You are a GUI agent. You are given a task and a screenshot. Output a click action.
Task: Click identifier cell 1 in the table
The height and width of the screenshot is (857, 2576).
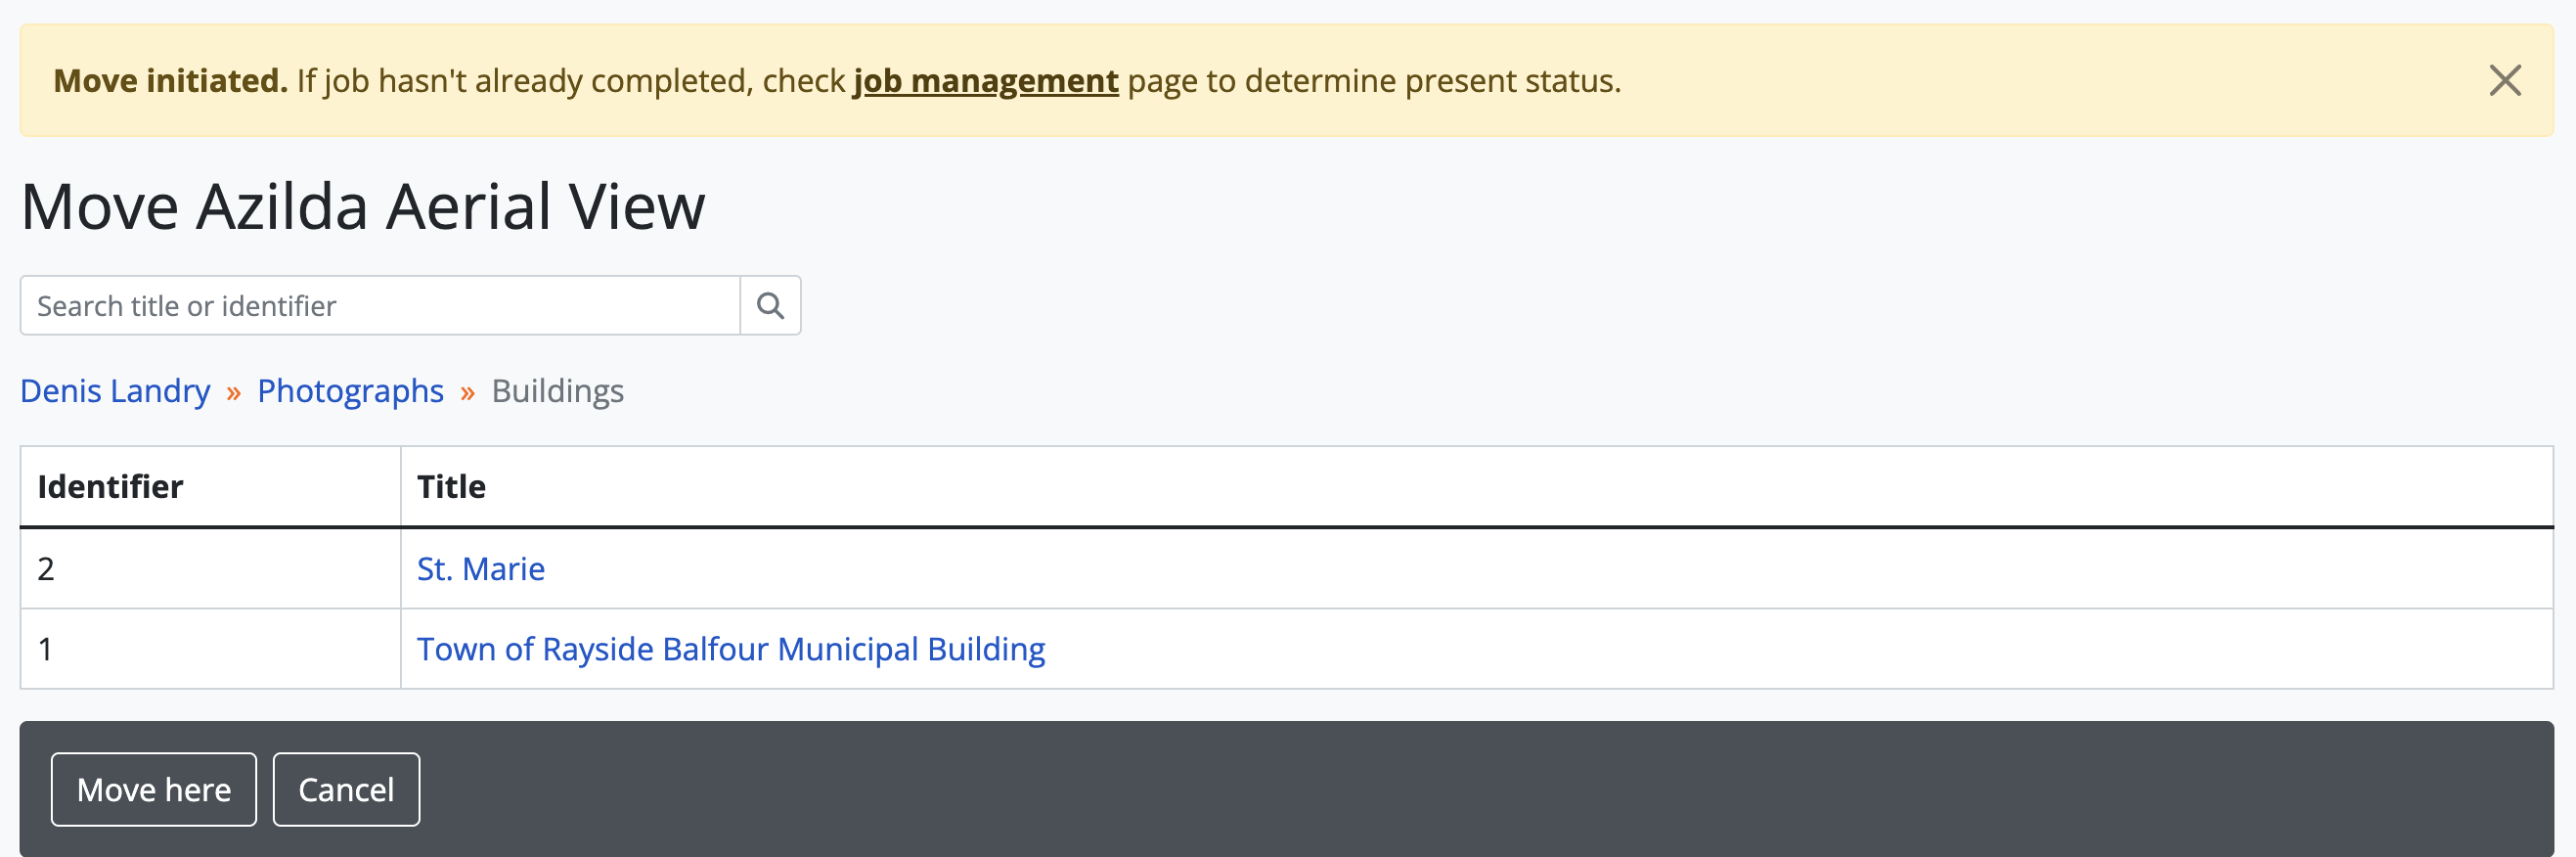46,649
